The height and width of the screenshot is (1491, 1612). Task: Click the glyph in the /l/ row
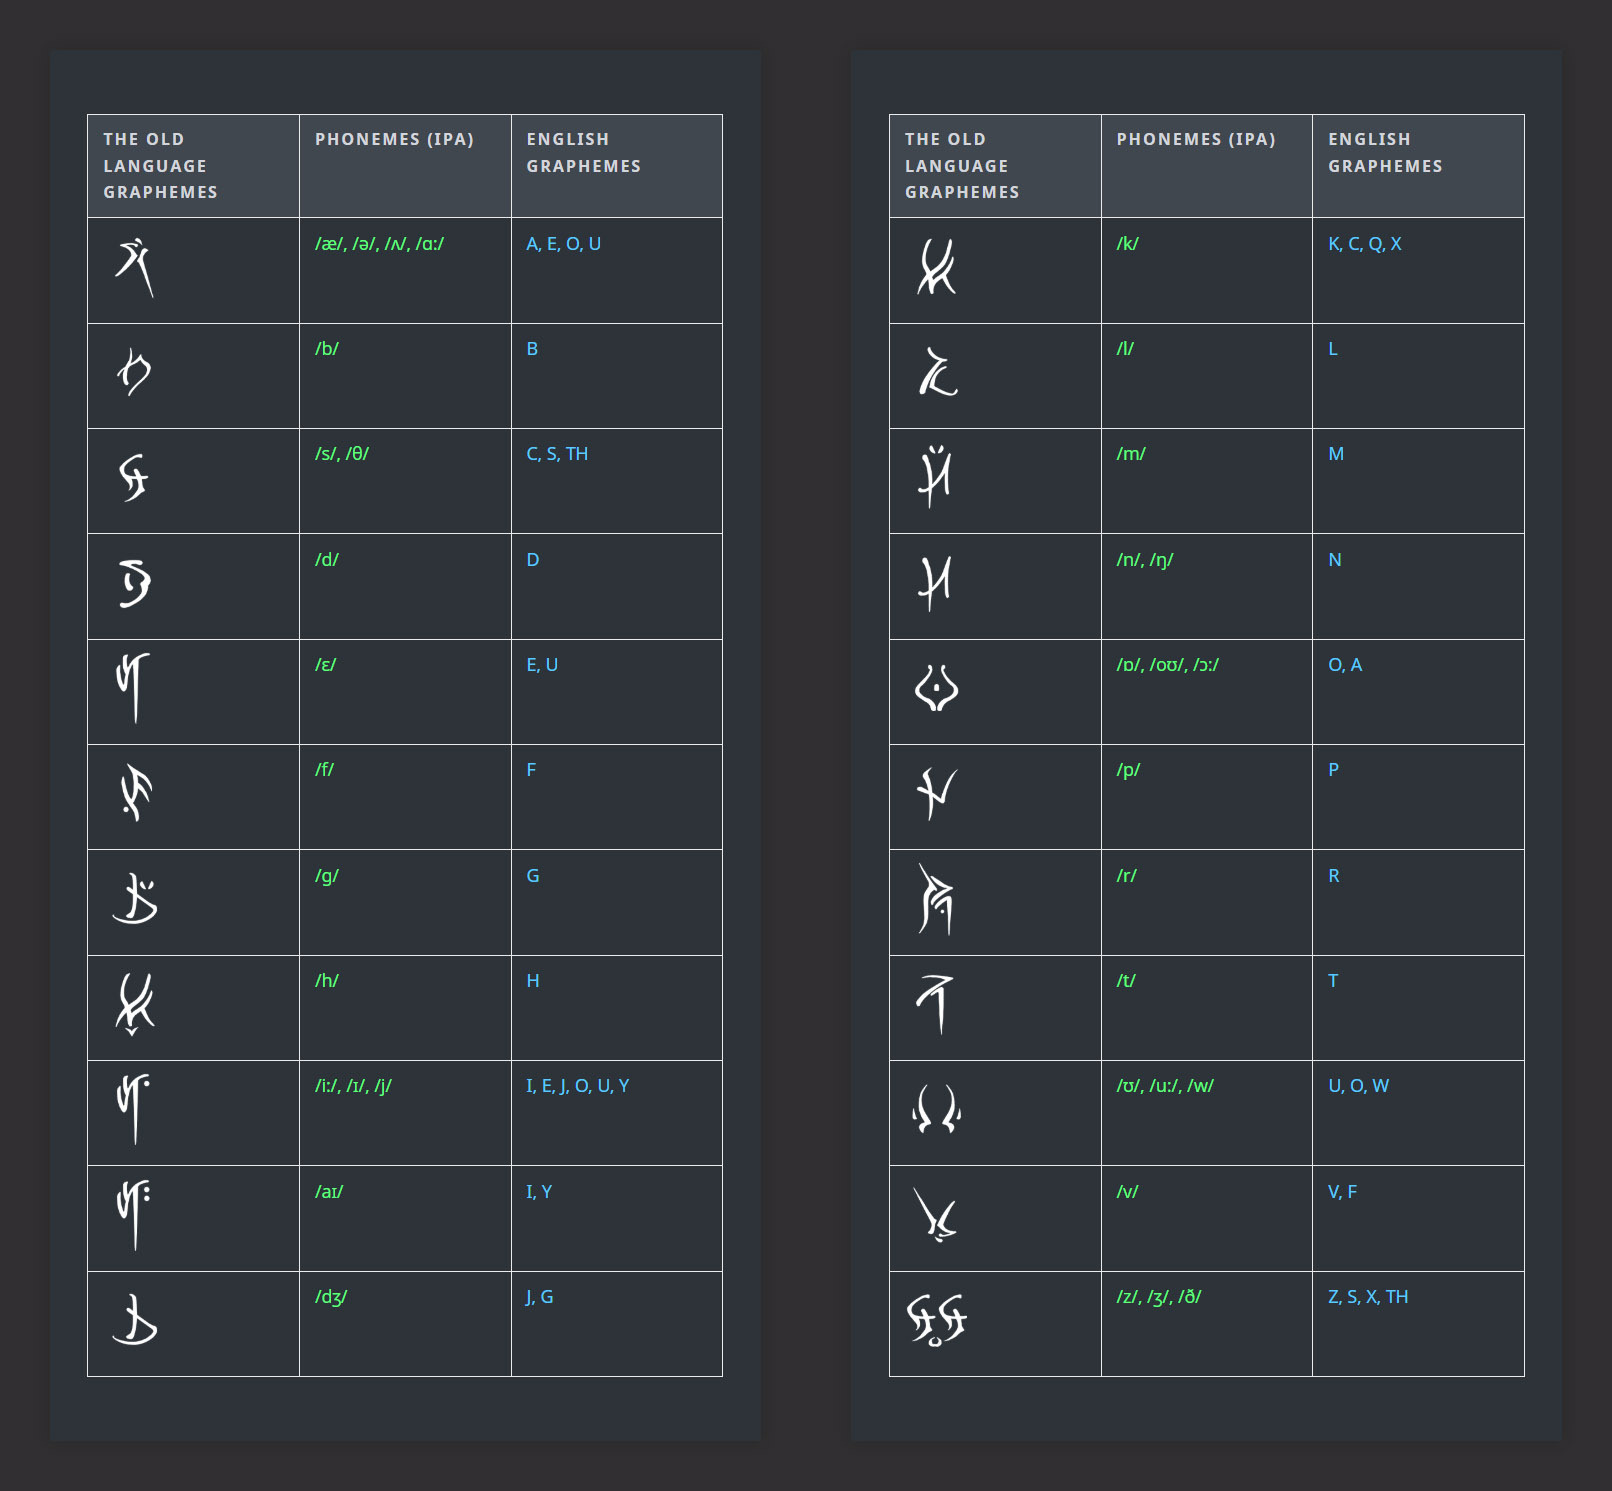coord(938,372)
